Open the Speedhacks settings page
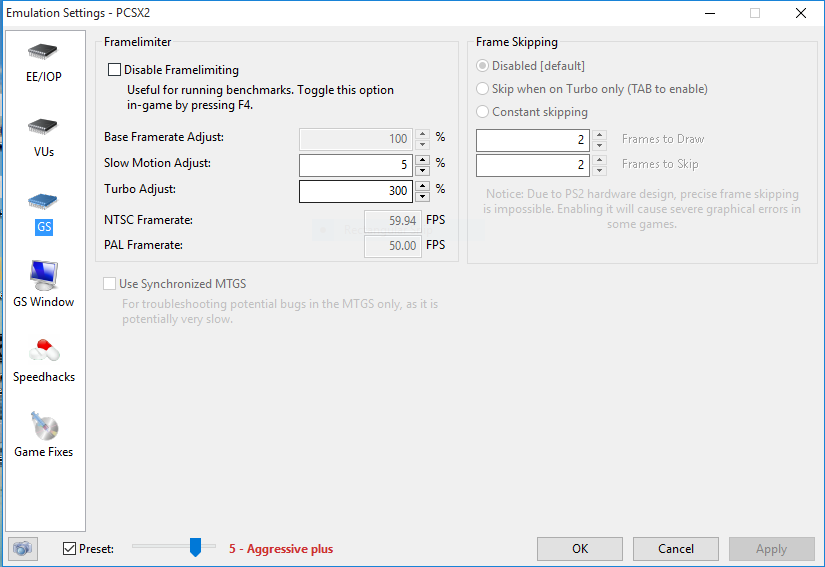 tap(44, 361)
